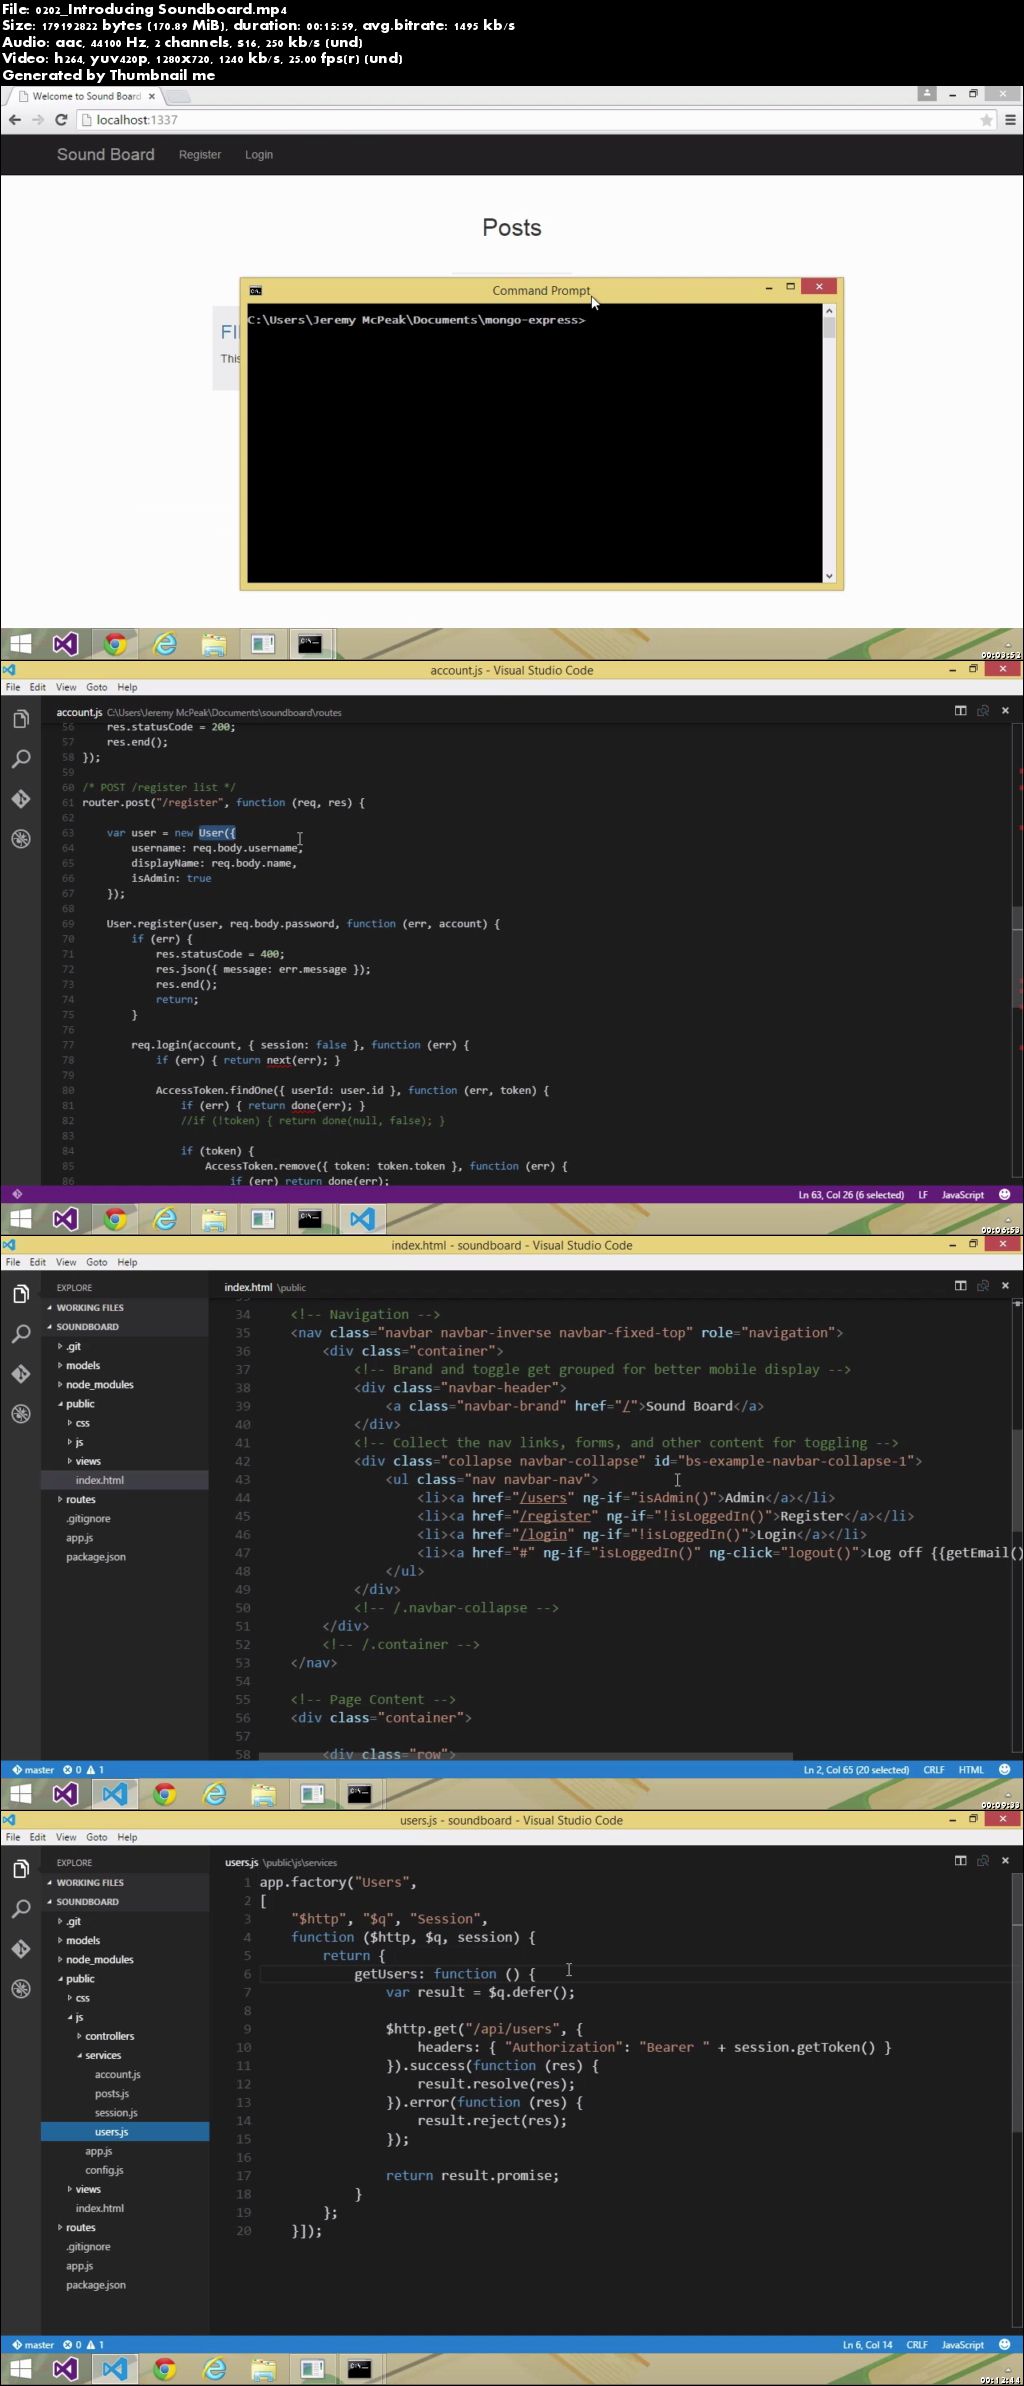Viewport: 1024px width, 2386px height.
Task: Open File Explorer from the taskbar below Chrome
Action: [214, 644]
